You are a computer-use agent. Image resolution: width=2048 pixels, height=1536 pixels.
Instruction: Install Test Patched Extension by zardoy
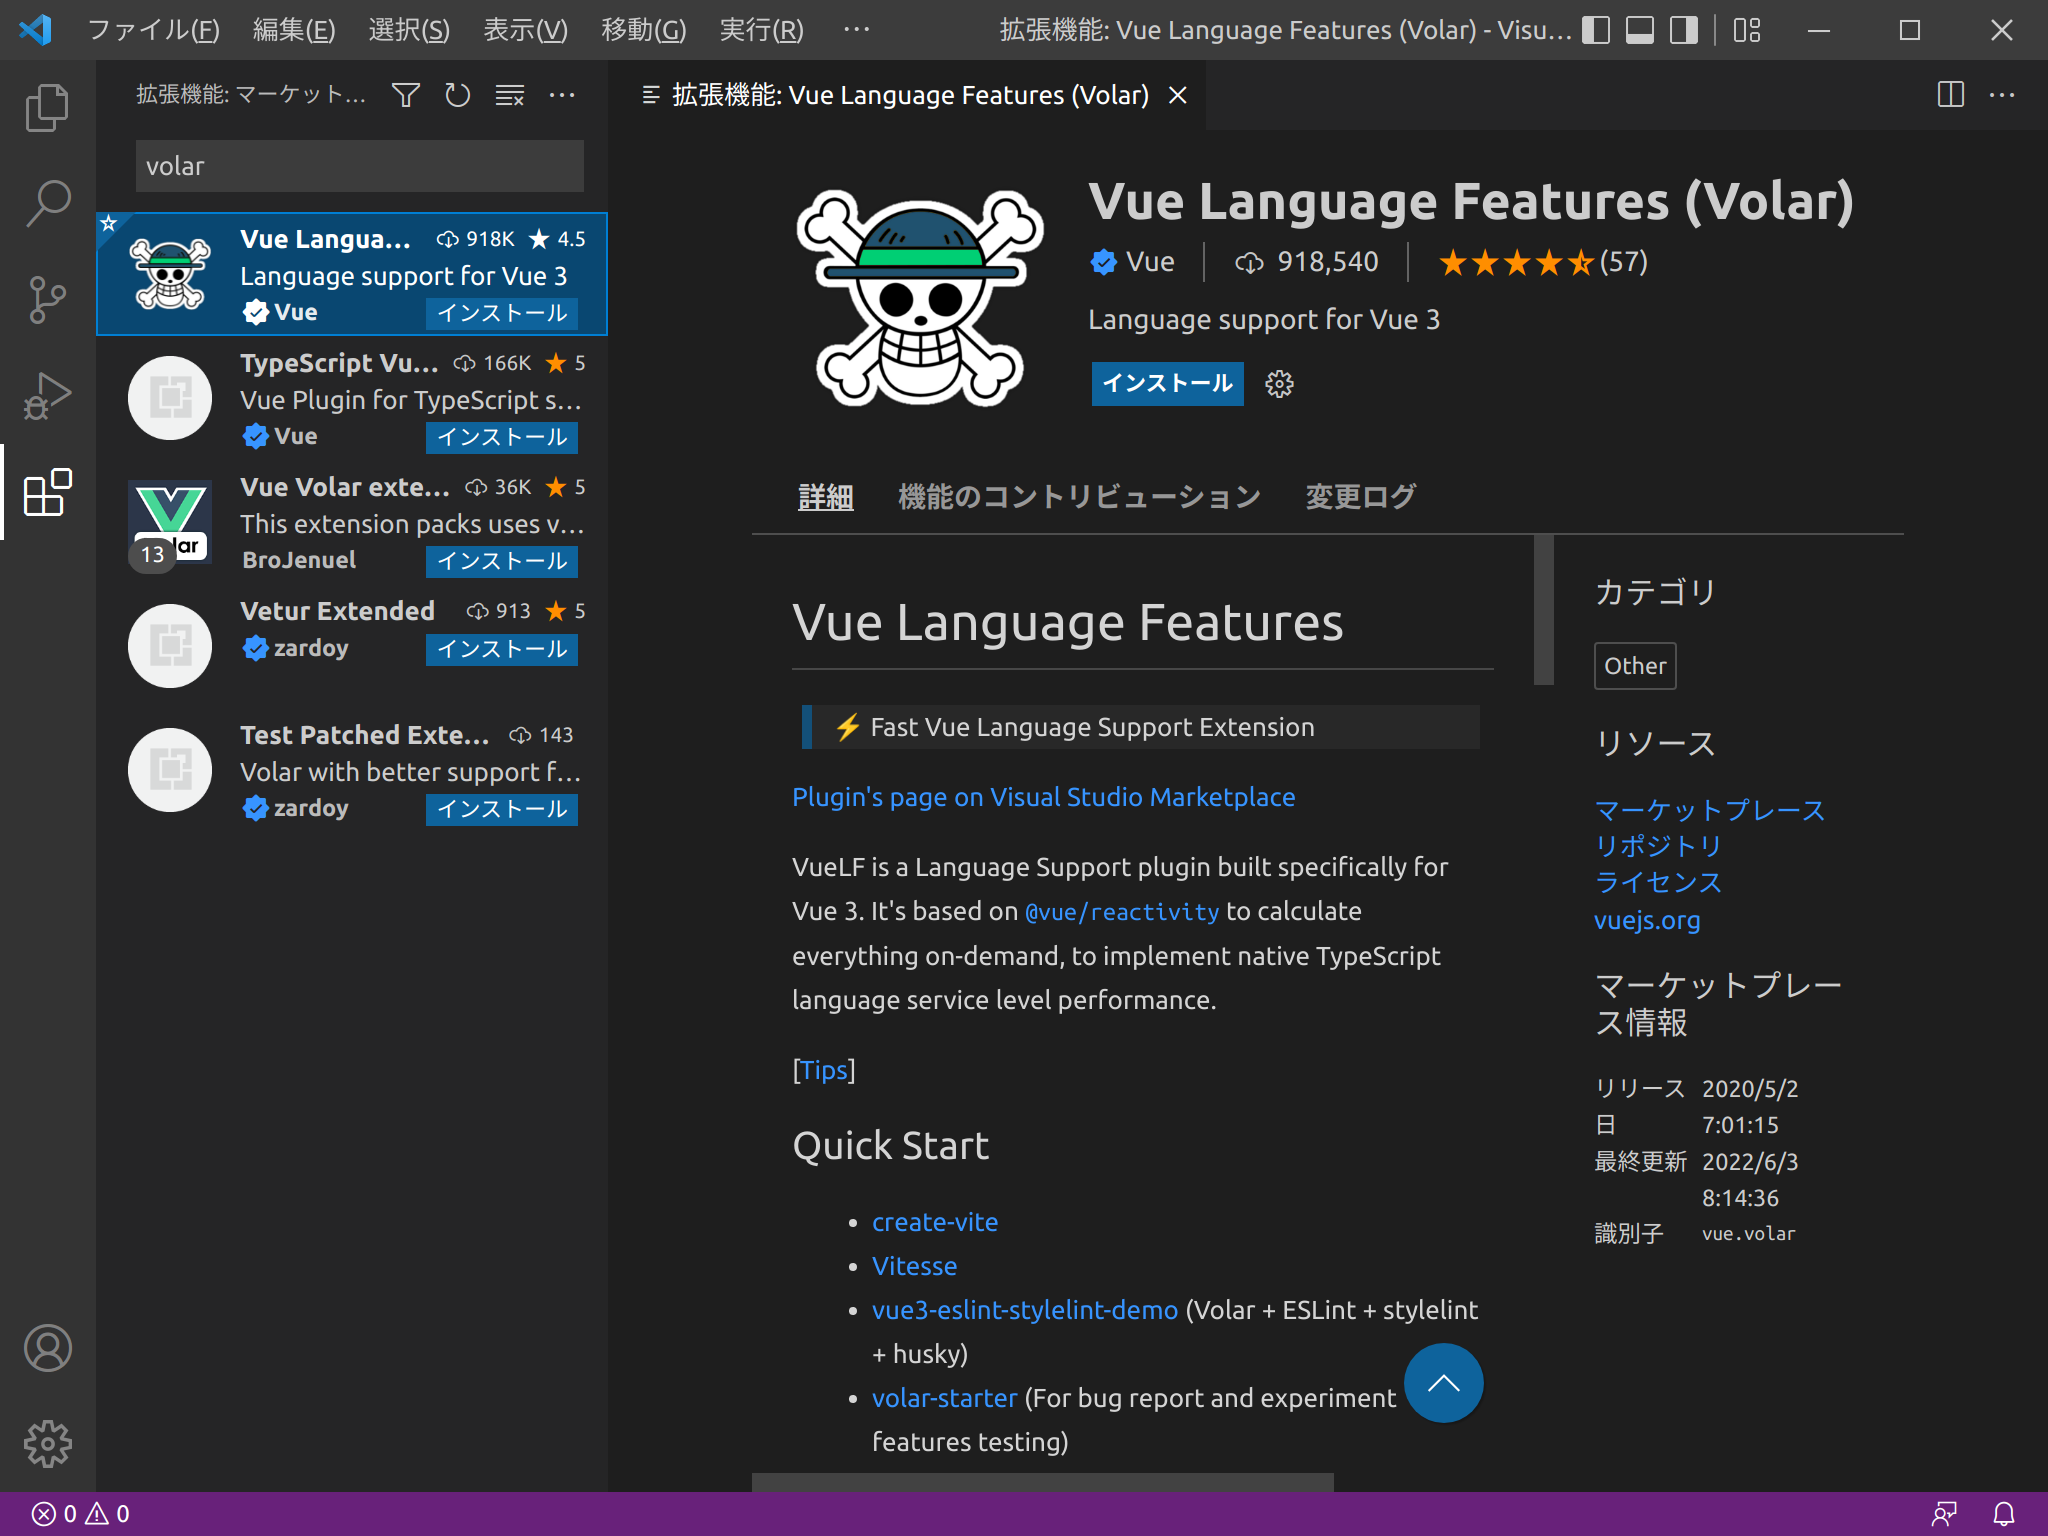501,809
